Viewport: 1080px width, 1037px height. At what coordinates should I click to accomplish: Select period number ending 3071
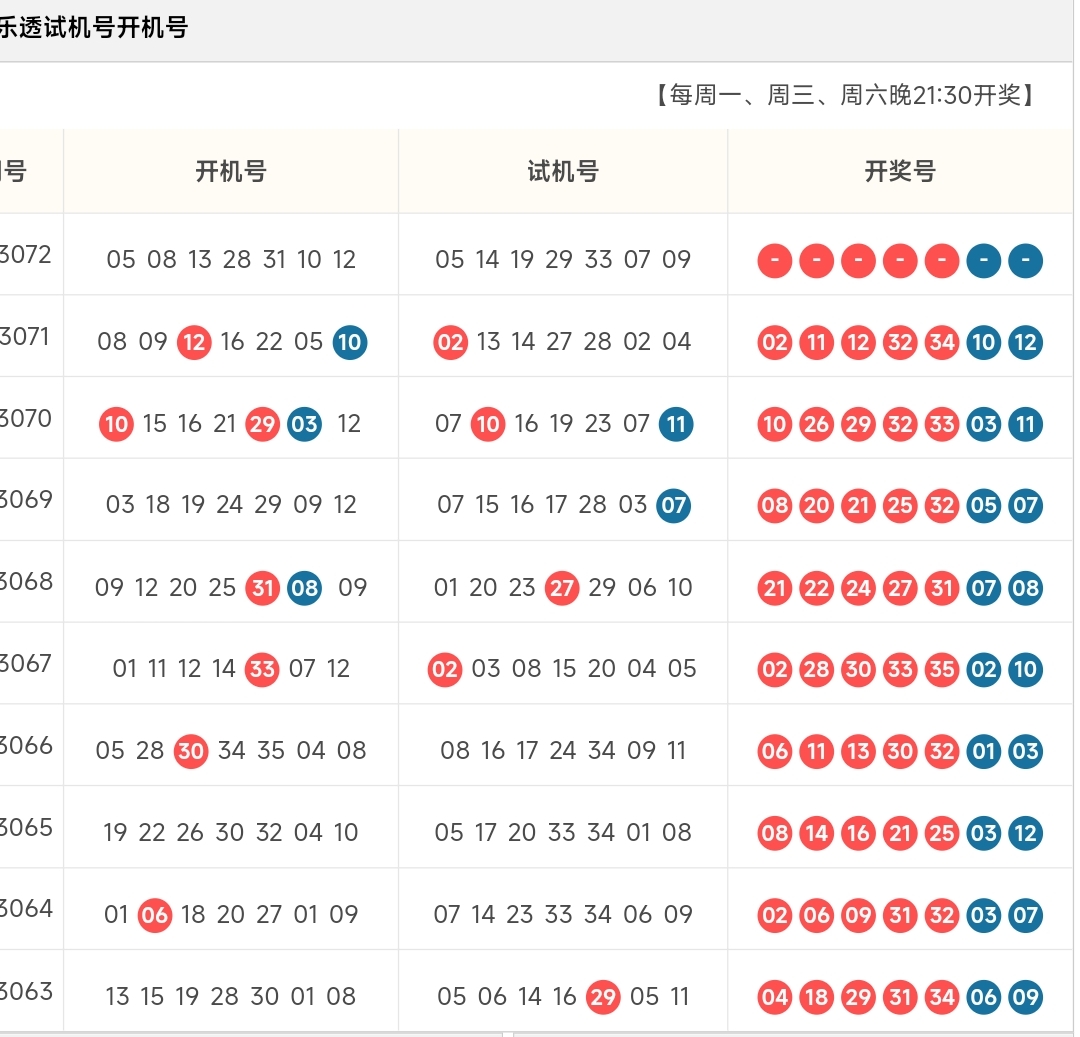pos(25,337)
